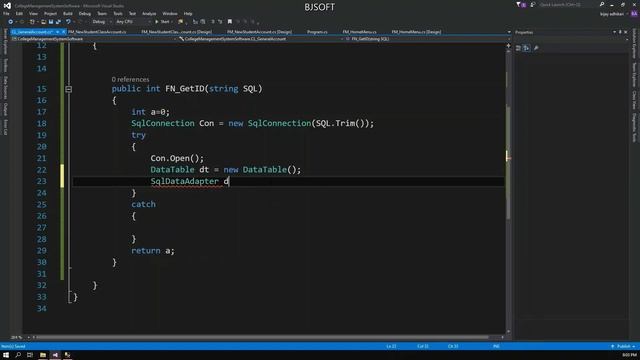Close the CL_GeneralAccount.cs tab
Viewport: 640px width, 360px height.
coord(63,32)
